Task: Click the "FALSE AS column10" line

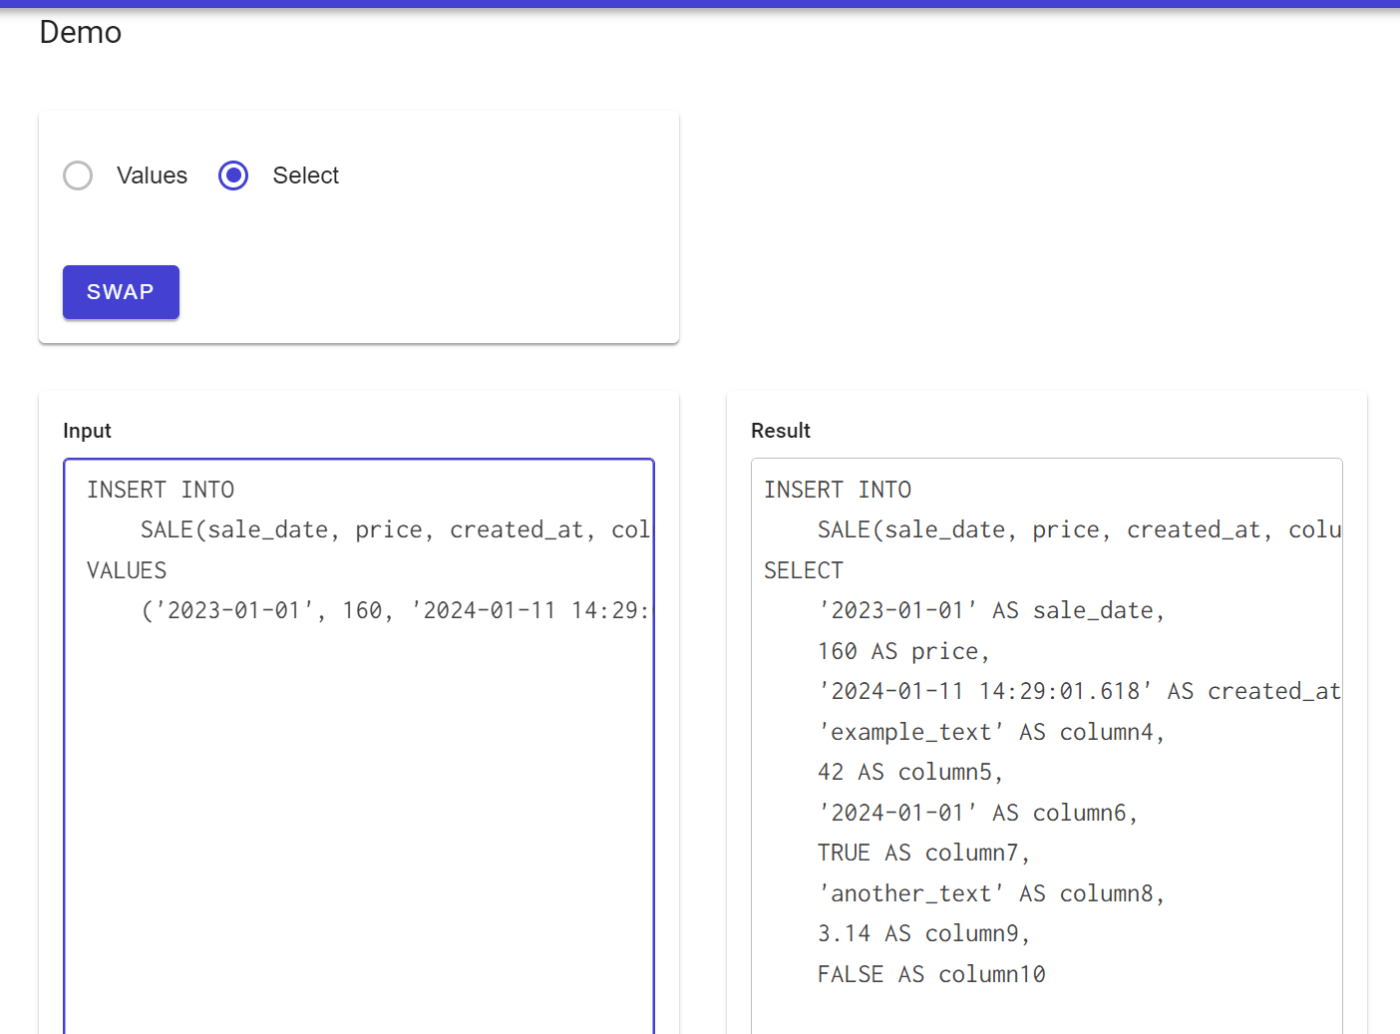Action: [931, 975]
